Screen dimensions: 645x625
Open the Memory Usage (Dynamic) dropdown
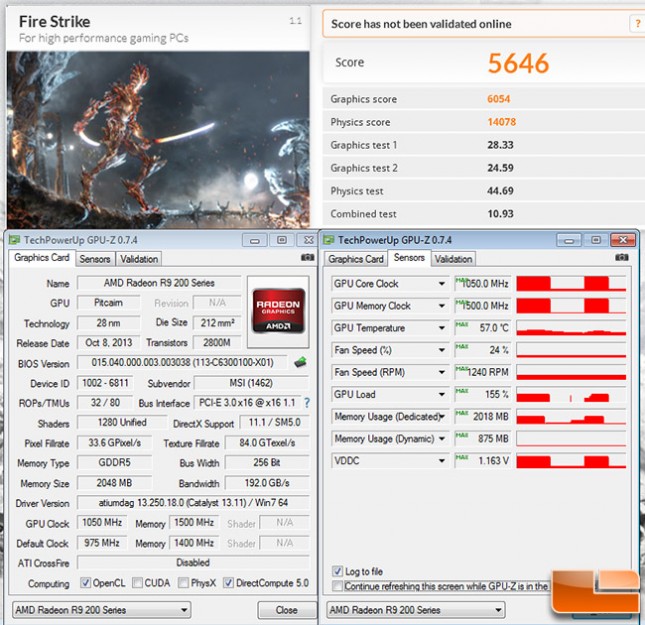pos(441,439)
